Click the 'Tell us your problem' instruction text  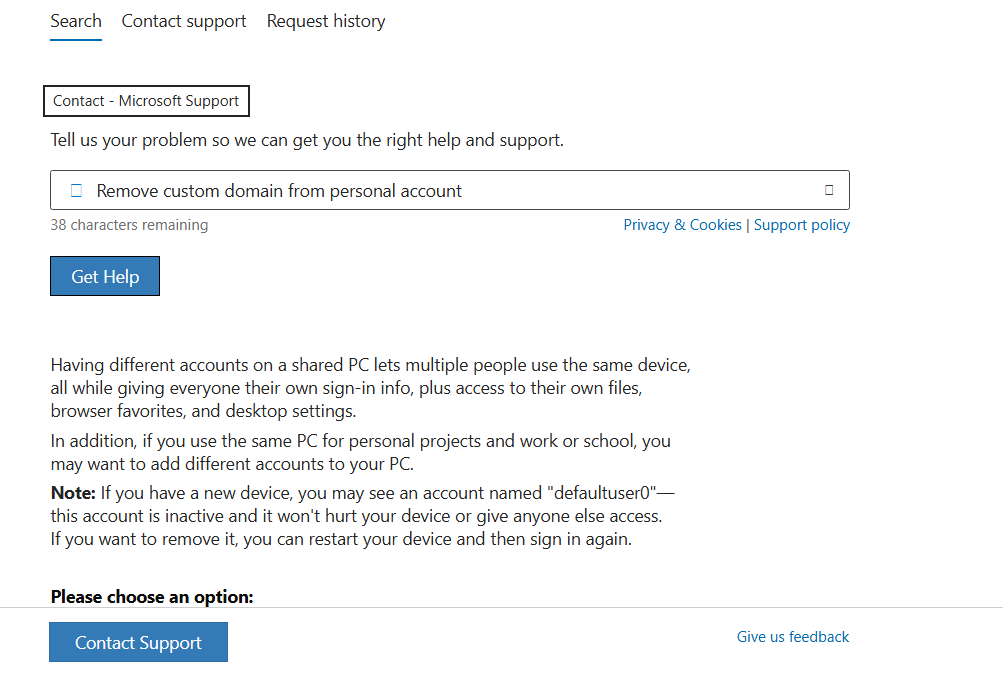pos(307,140)
